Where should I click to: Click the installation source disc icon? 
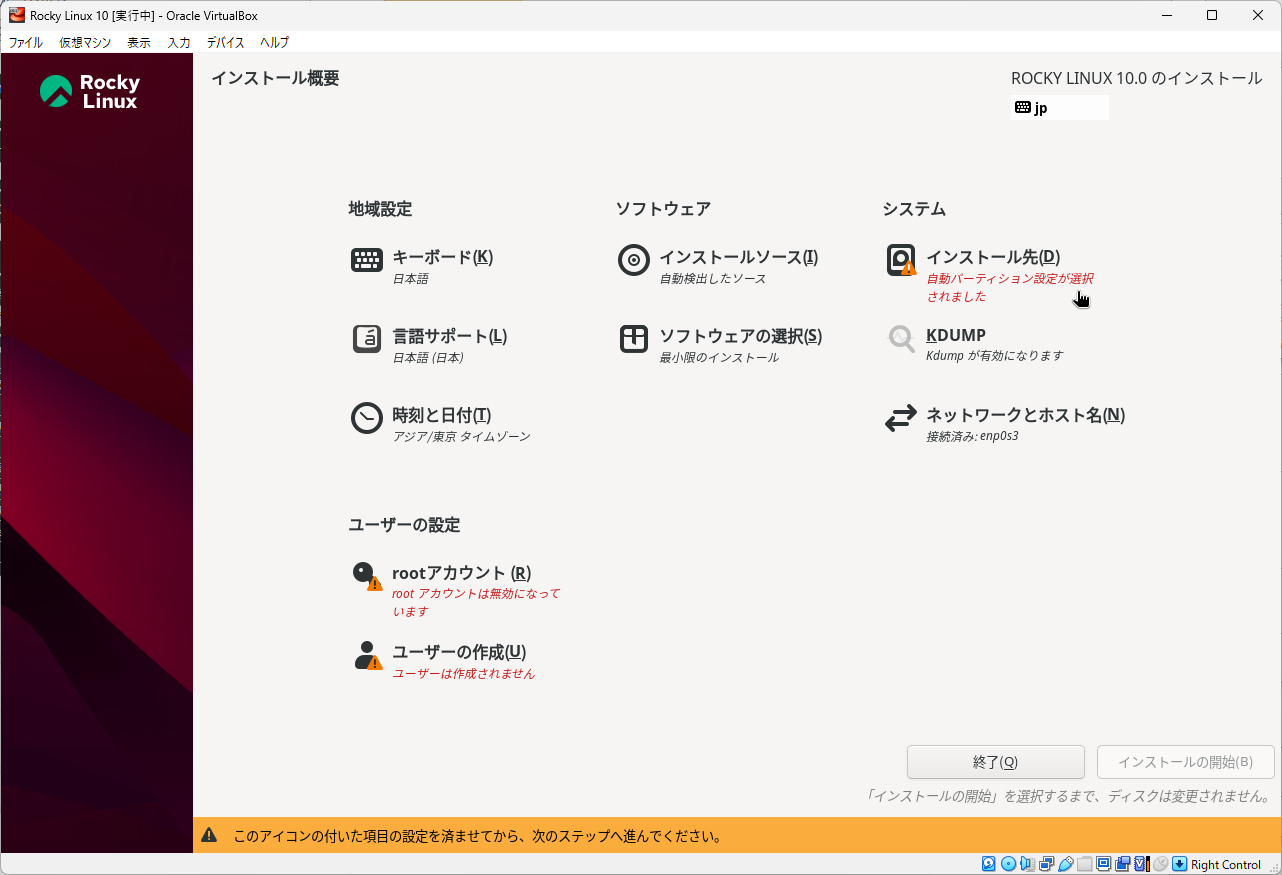pyautogui.click(x=634, y=260)
